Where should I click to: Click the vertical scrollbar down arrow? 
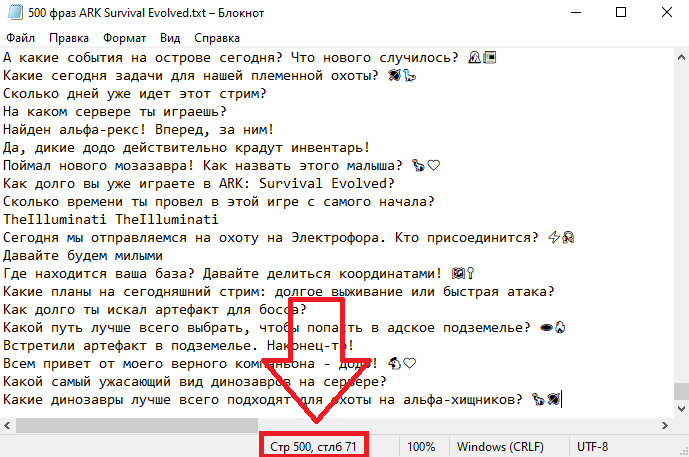[680, 408]
